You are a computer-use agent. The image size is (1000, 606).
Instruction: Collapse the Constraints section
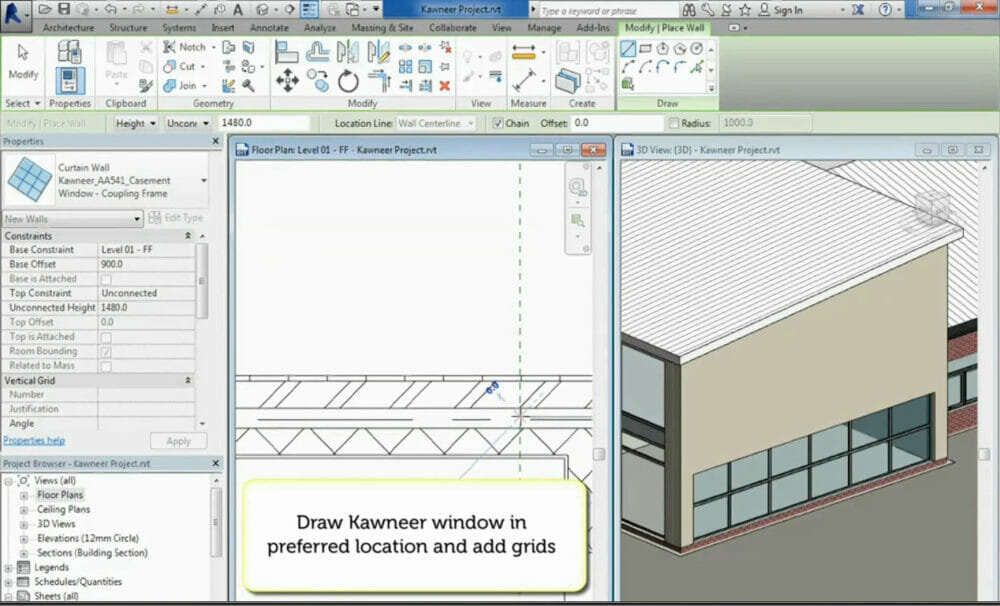pyautogui.click(x=188, y=236)
